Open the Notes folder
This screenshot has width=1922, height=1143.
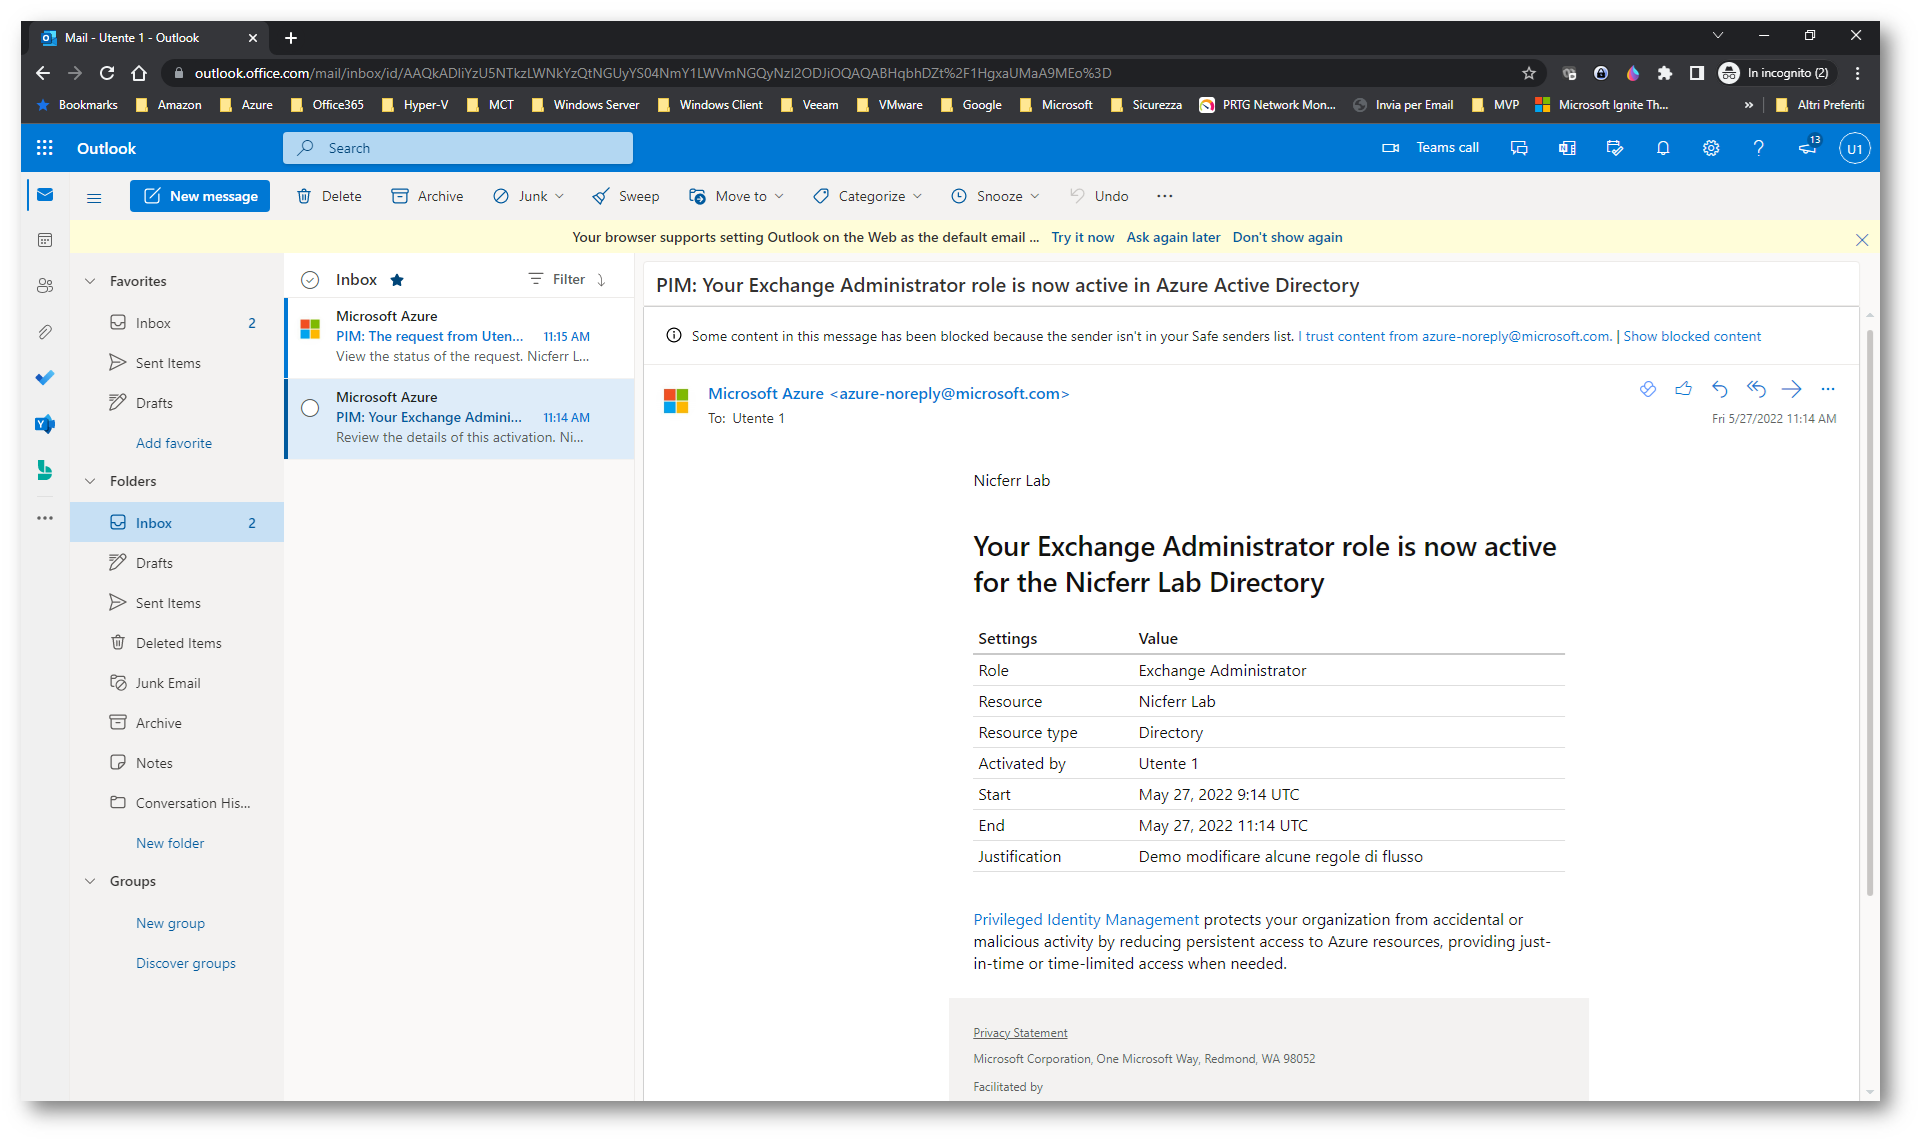coord(177,763)
